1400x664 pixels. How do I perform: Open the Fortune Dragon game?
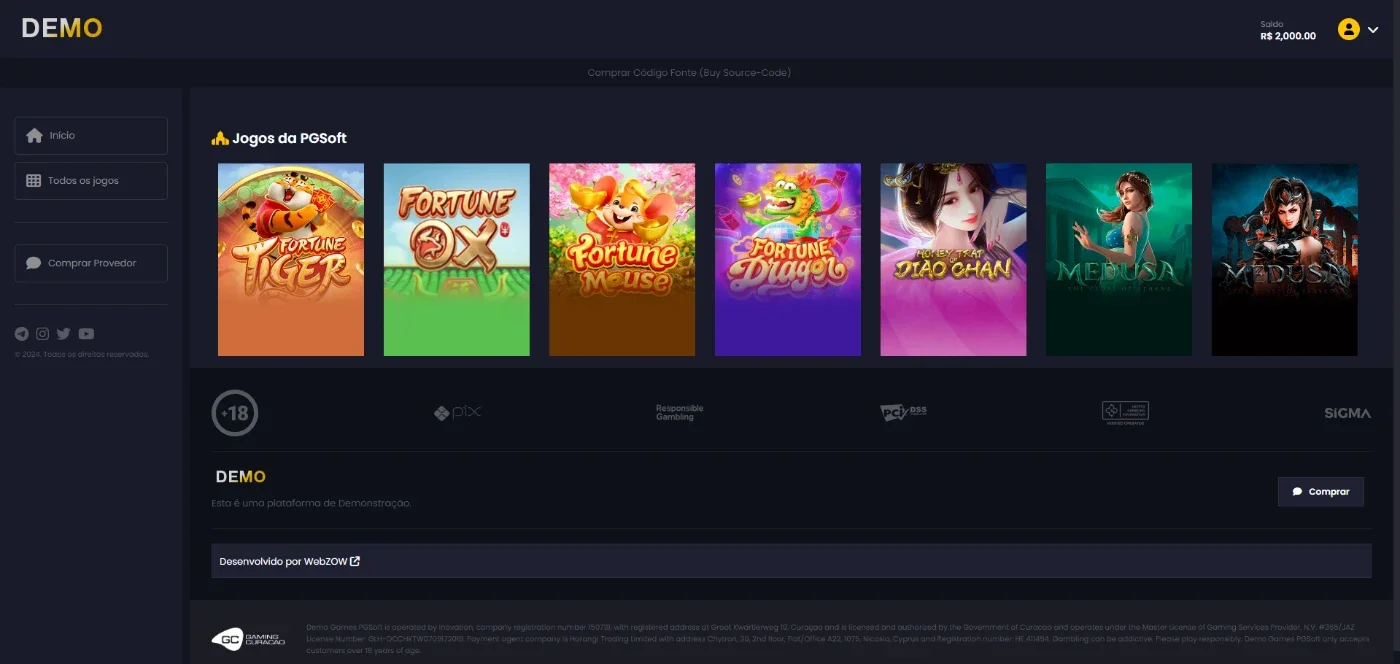point(788,260)
